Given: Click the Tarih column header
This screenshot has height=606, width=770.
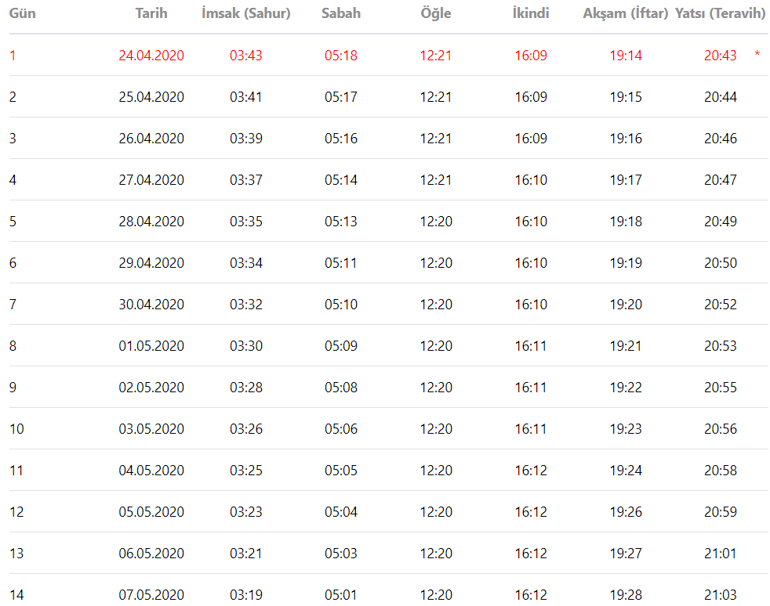Looking at the screenshot, I should point(151,14).
